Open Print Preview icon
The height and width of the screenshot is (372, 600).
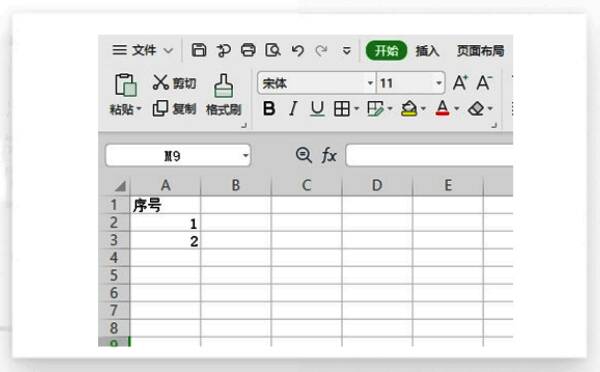[273, 50]
